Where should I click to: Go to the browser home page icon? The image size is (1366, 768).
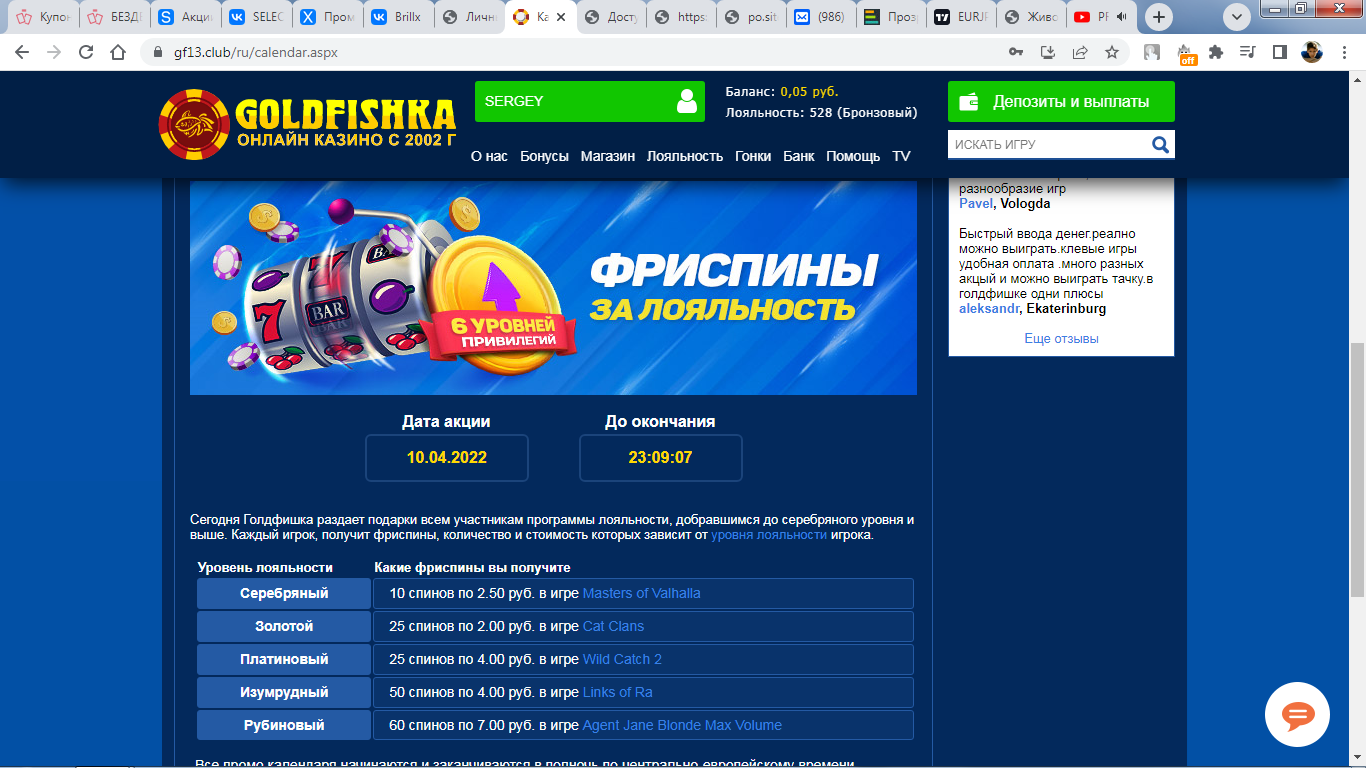[118, 52]
